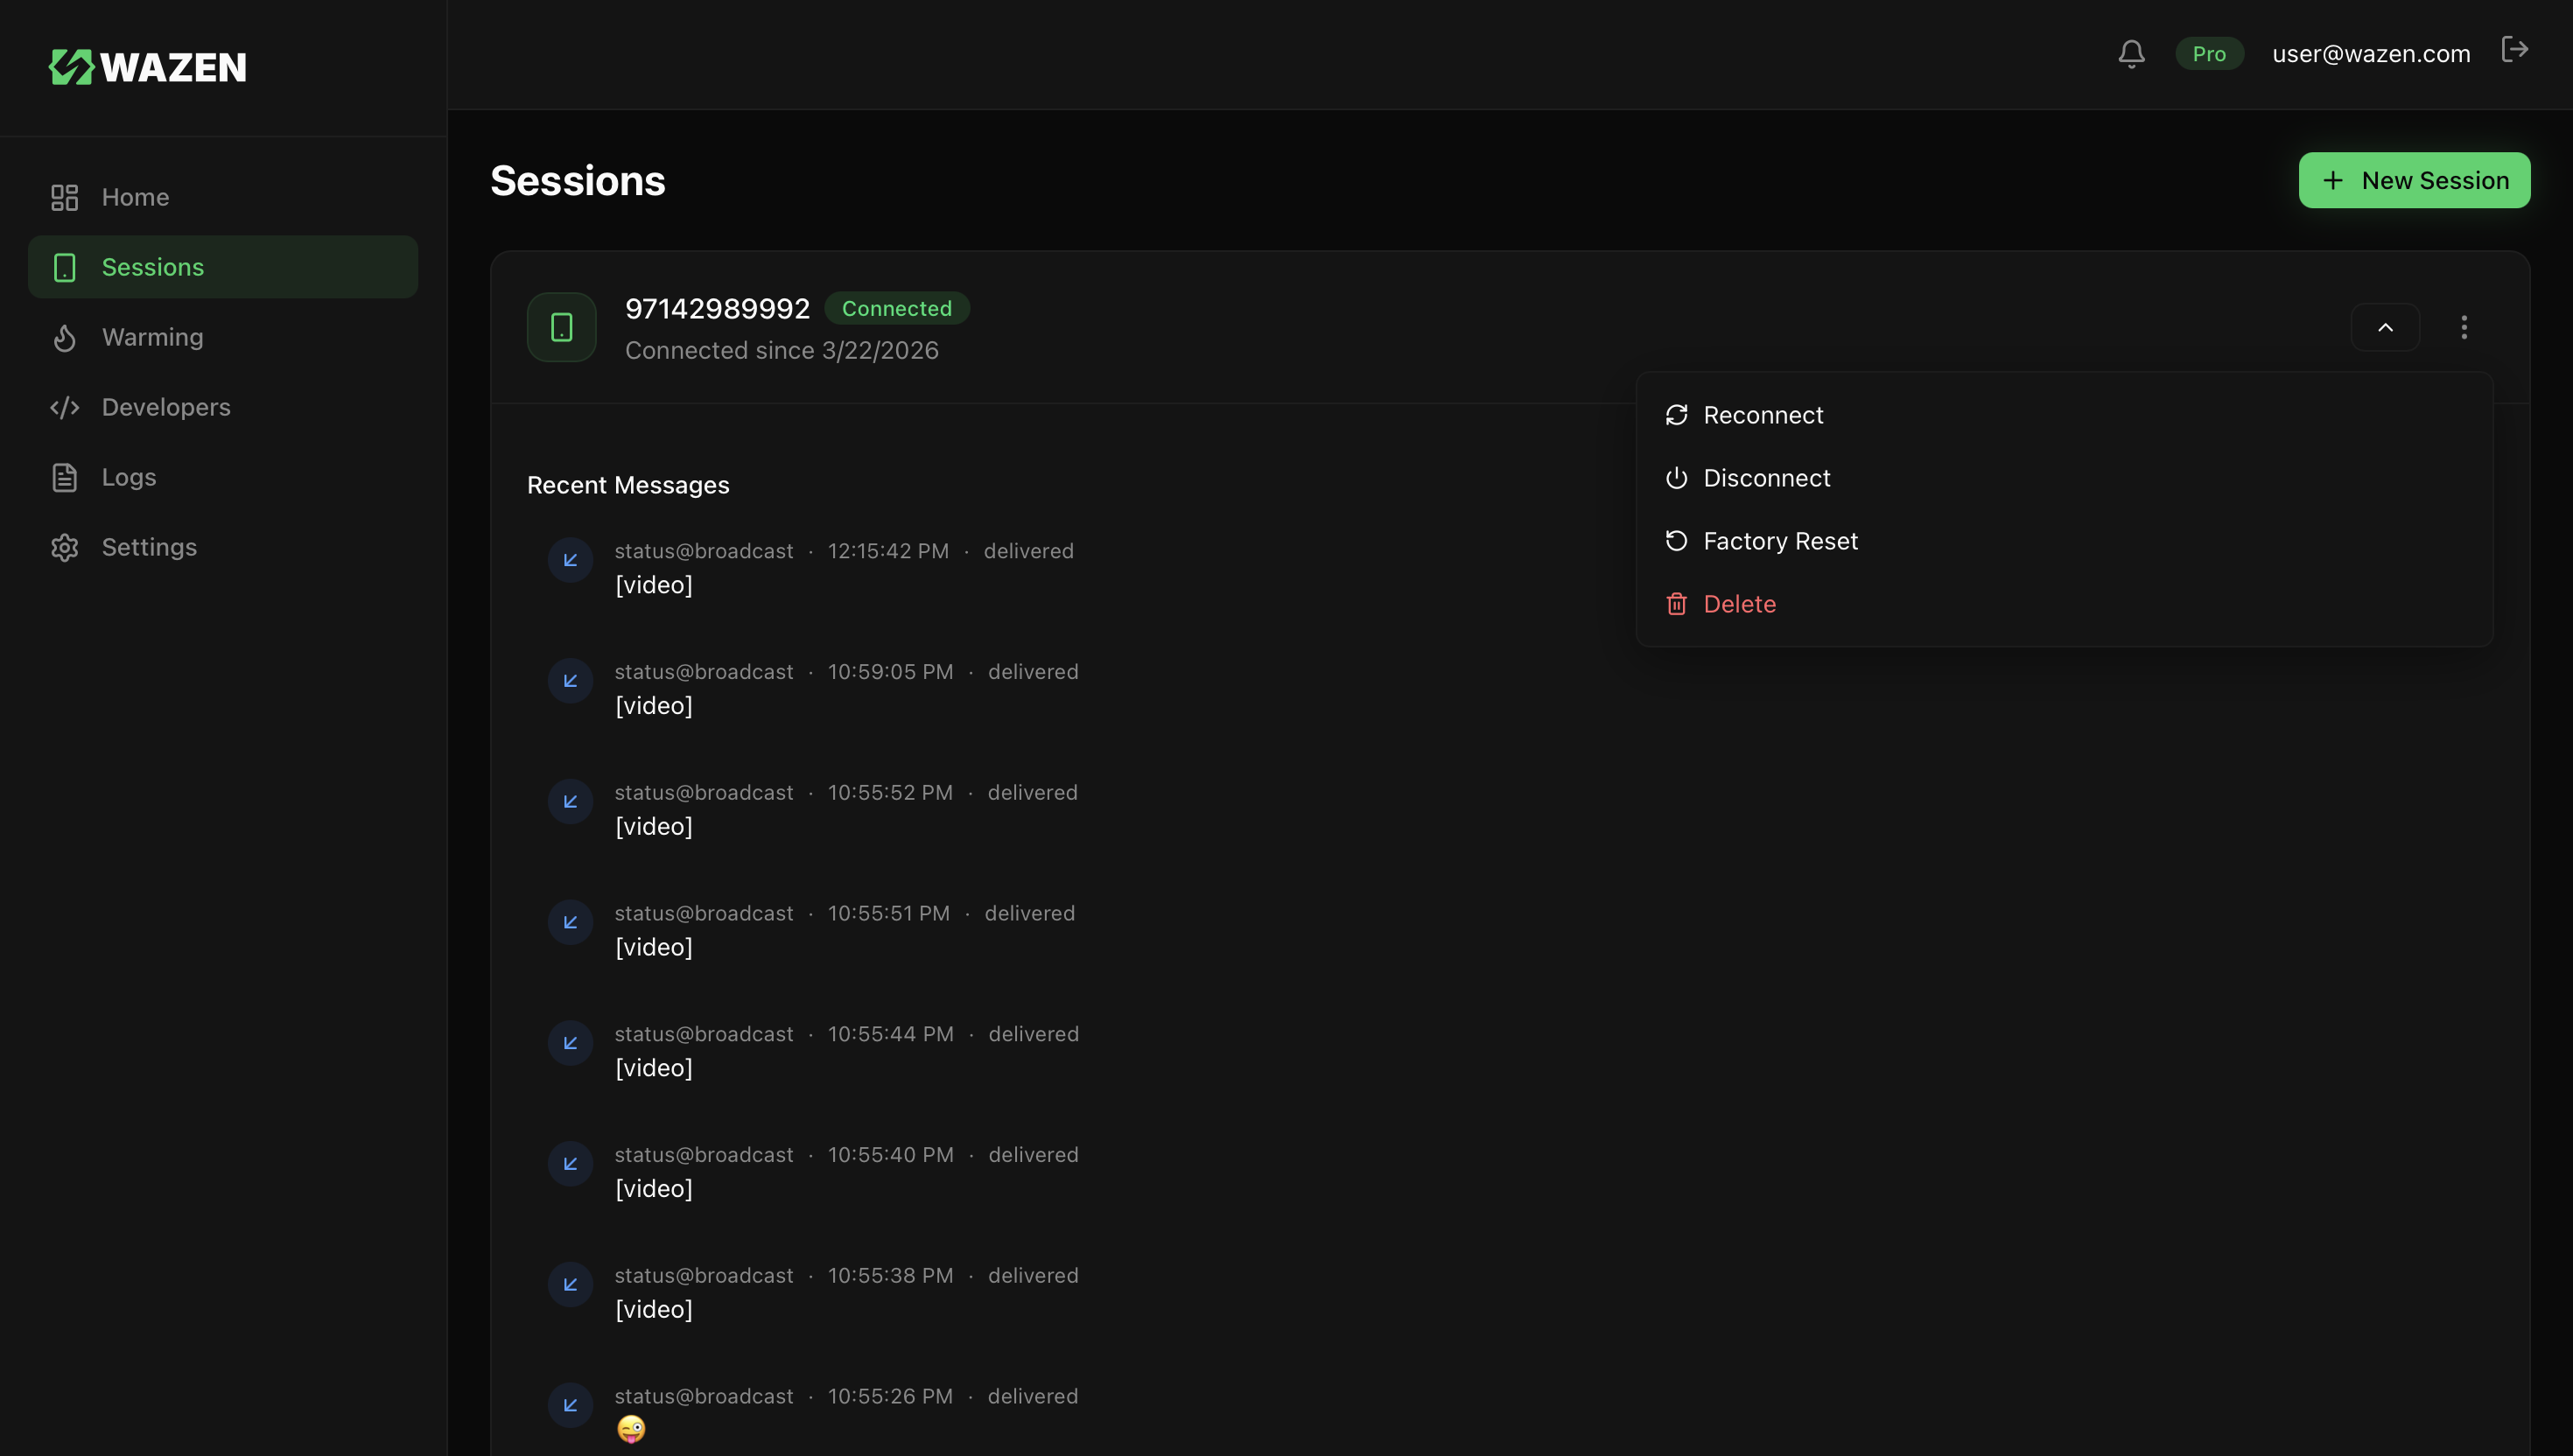Collapse the session card with the chevron

tap(2387, 327)
